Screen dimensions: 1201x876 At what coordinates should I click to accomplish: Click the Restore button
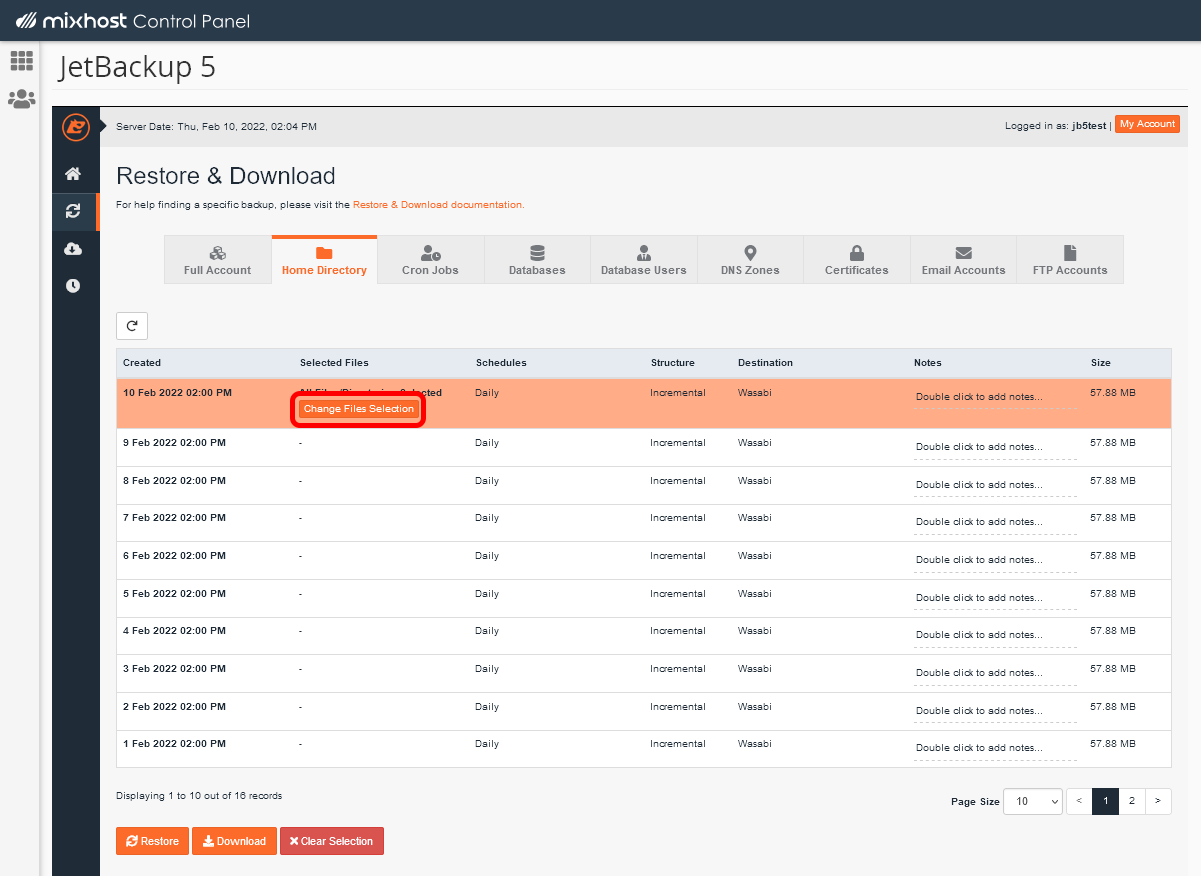pyautogui.click(x=152, y=841)
